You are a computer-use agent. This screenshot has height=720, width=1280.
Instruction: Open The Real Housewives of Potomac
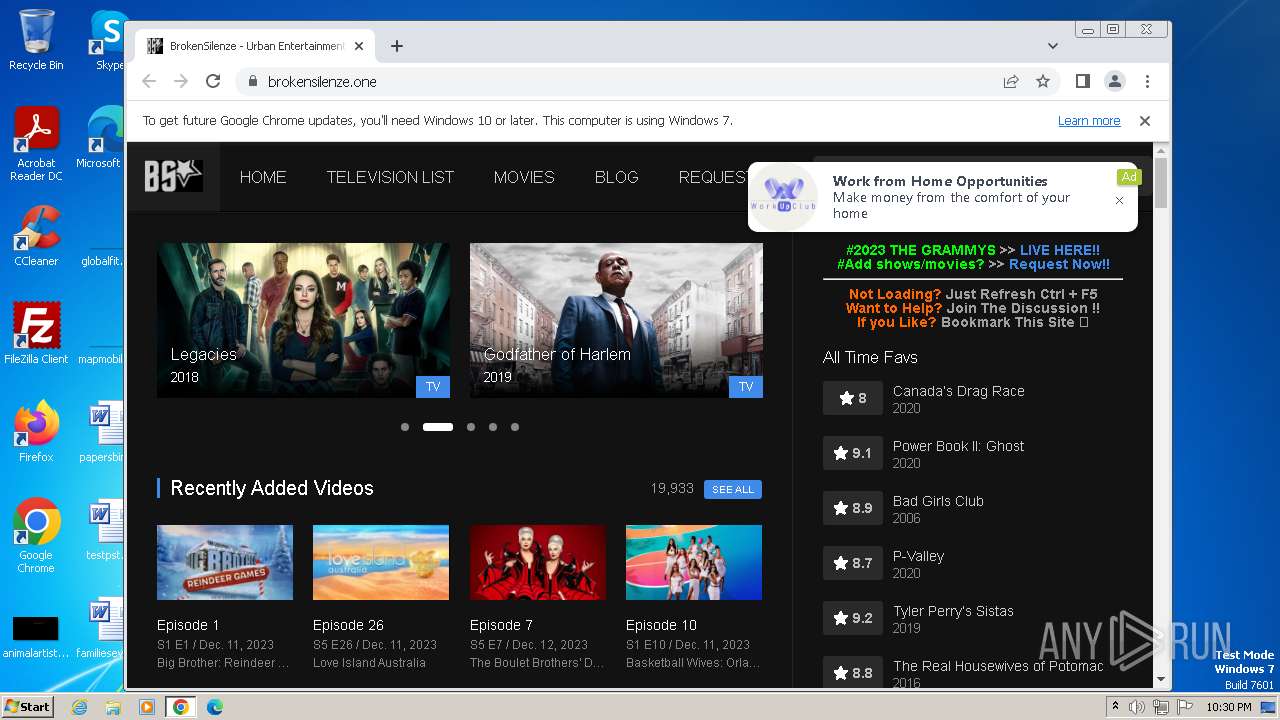998,666
